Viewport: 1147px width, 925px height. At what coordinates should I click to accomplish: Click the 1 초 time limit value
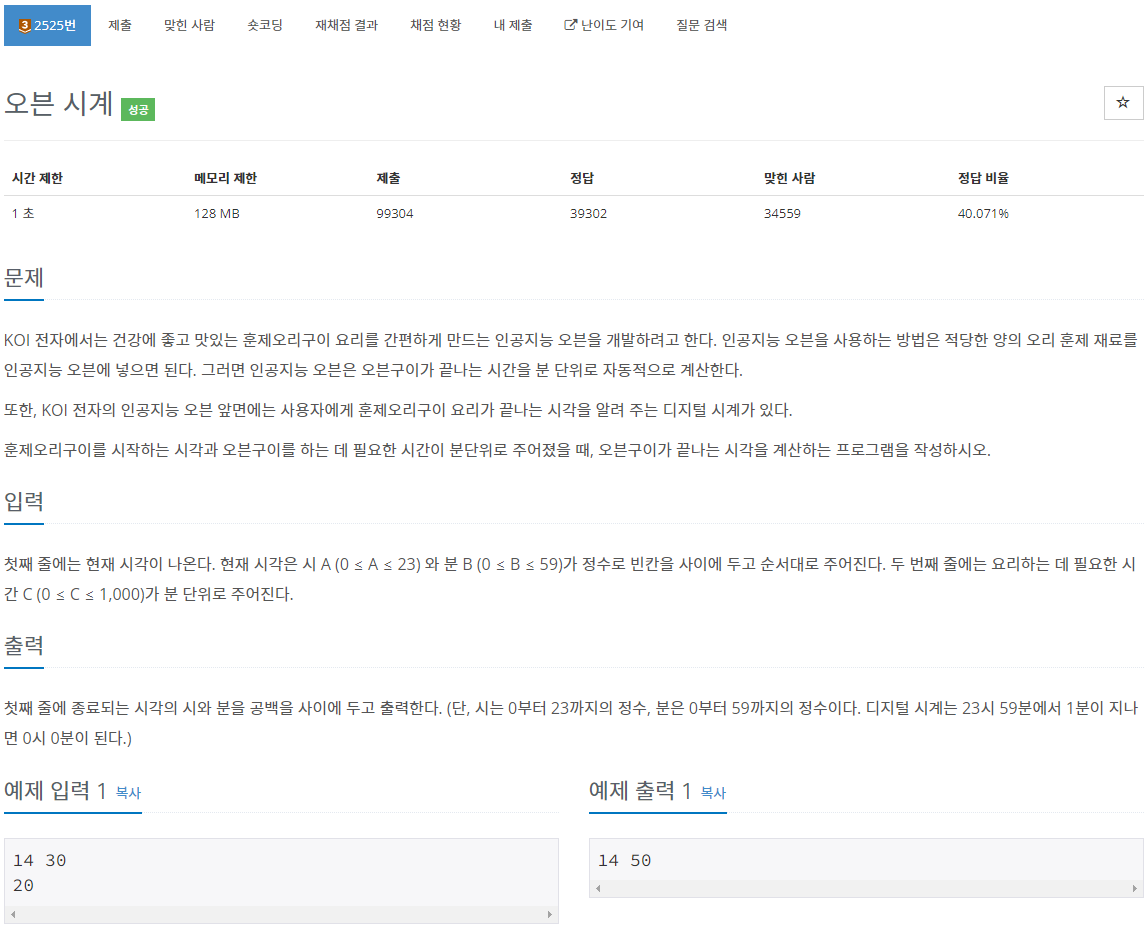point(23,214)
